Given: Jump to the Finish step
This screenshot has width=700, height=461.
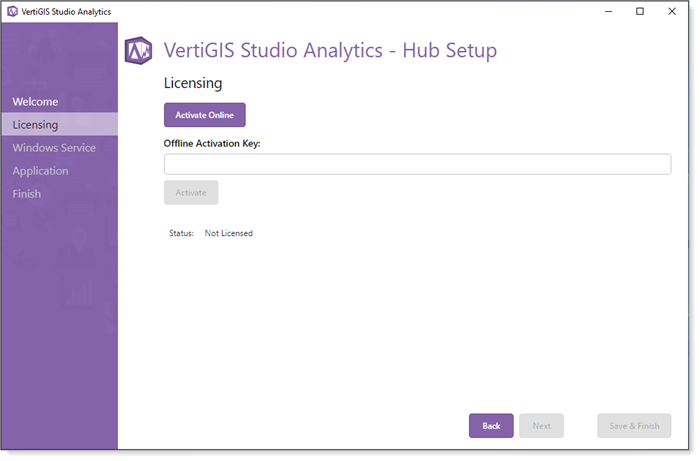Looking at the screenshot, I should click(x=27, y=194).
